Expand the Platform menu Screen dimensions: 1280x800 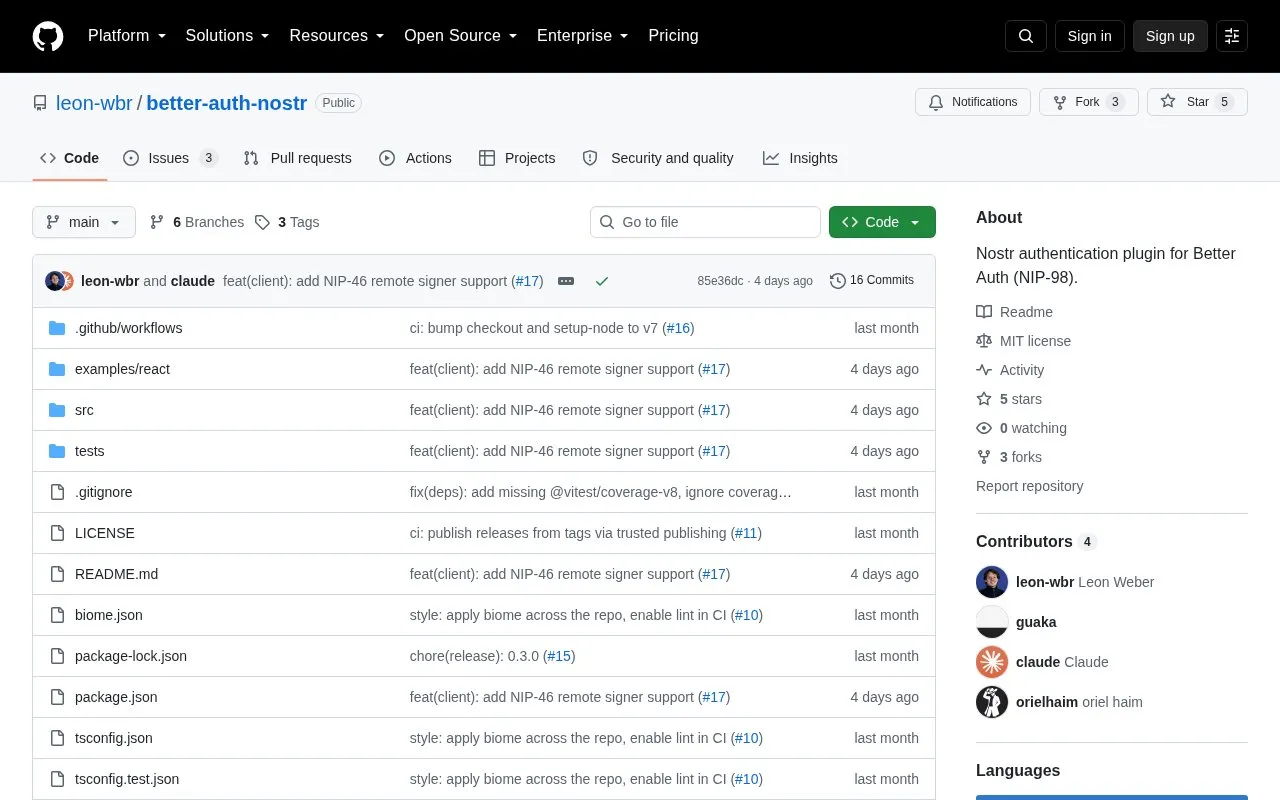pos(127,36)
